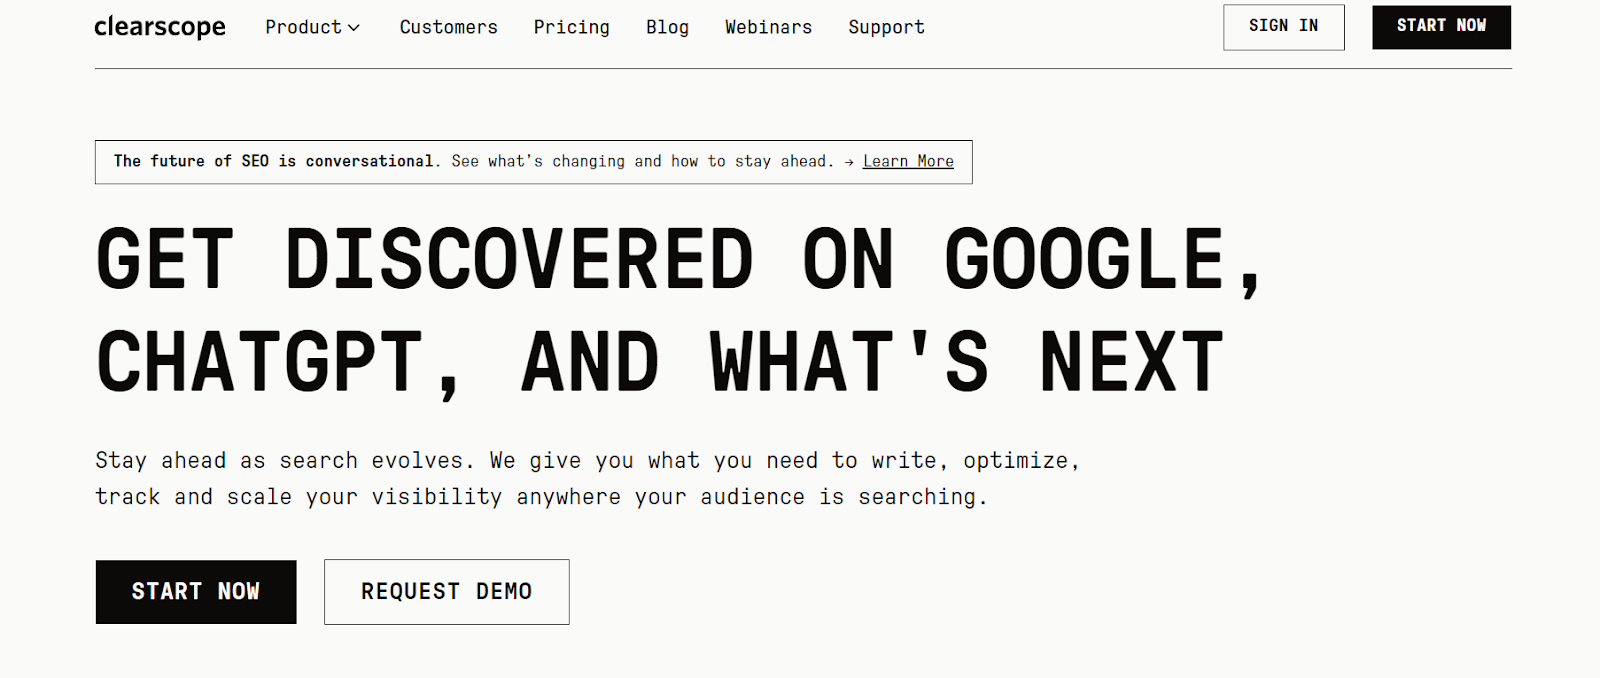Go to the Pricing page
Image resolution: width=1600 pixels, height=678 pixels.
[571, 27]
